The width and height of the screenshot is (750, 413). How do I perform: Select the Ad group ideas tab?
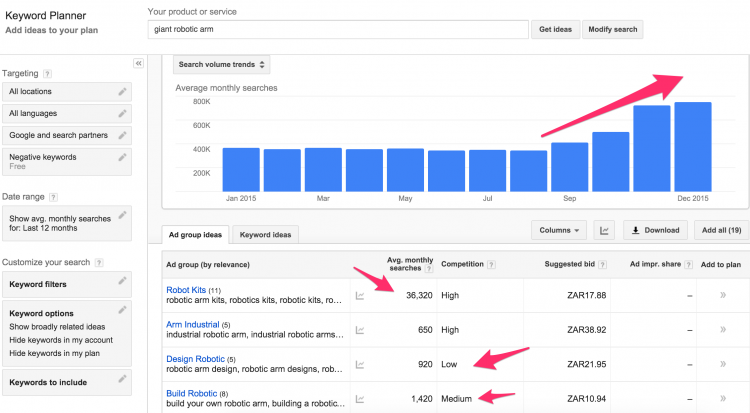(198, 234)
